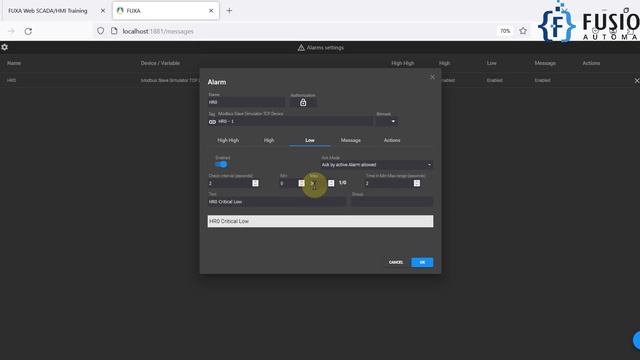Click the Check interval spinner buttons
The width and height of the screenshot is (640, 360).
pos(255,183)
